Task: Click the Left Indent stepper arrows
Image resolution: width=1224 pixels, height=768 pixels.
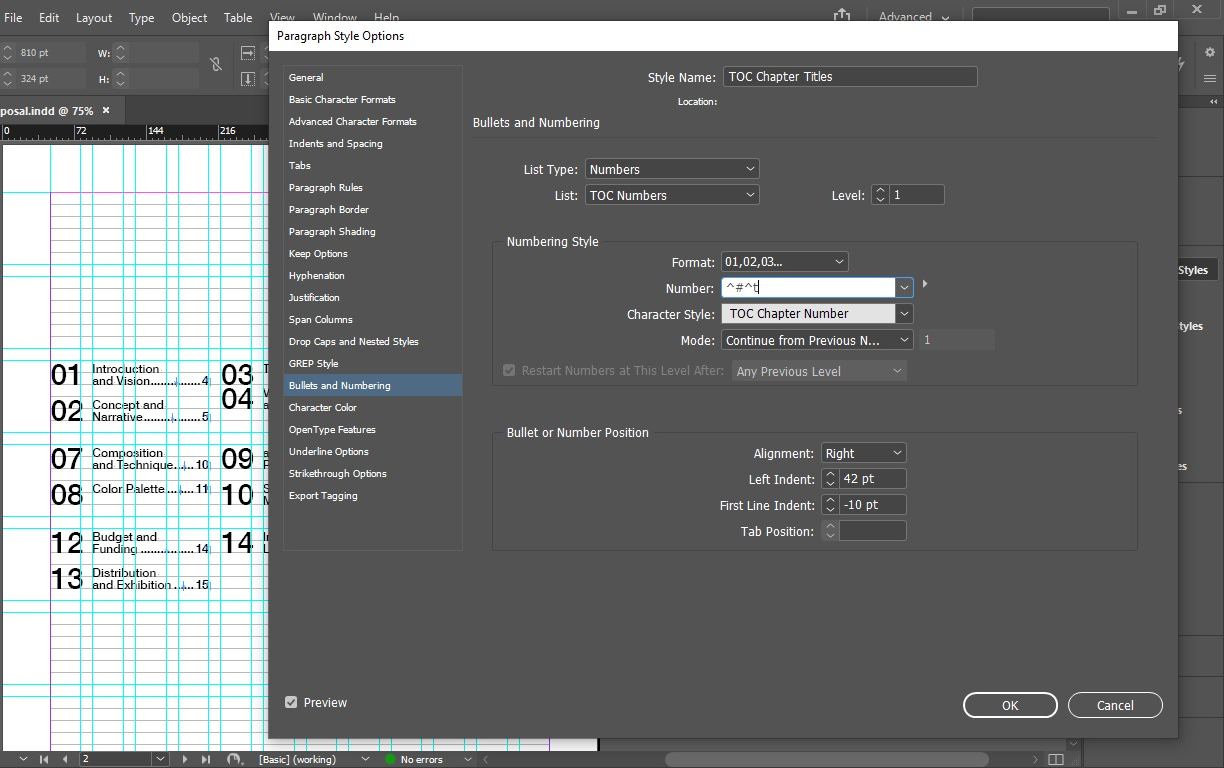Action: click(830, 479)
